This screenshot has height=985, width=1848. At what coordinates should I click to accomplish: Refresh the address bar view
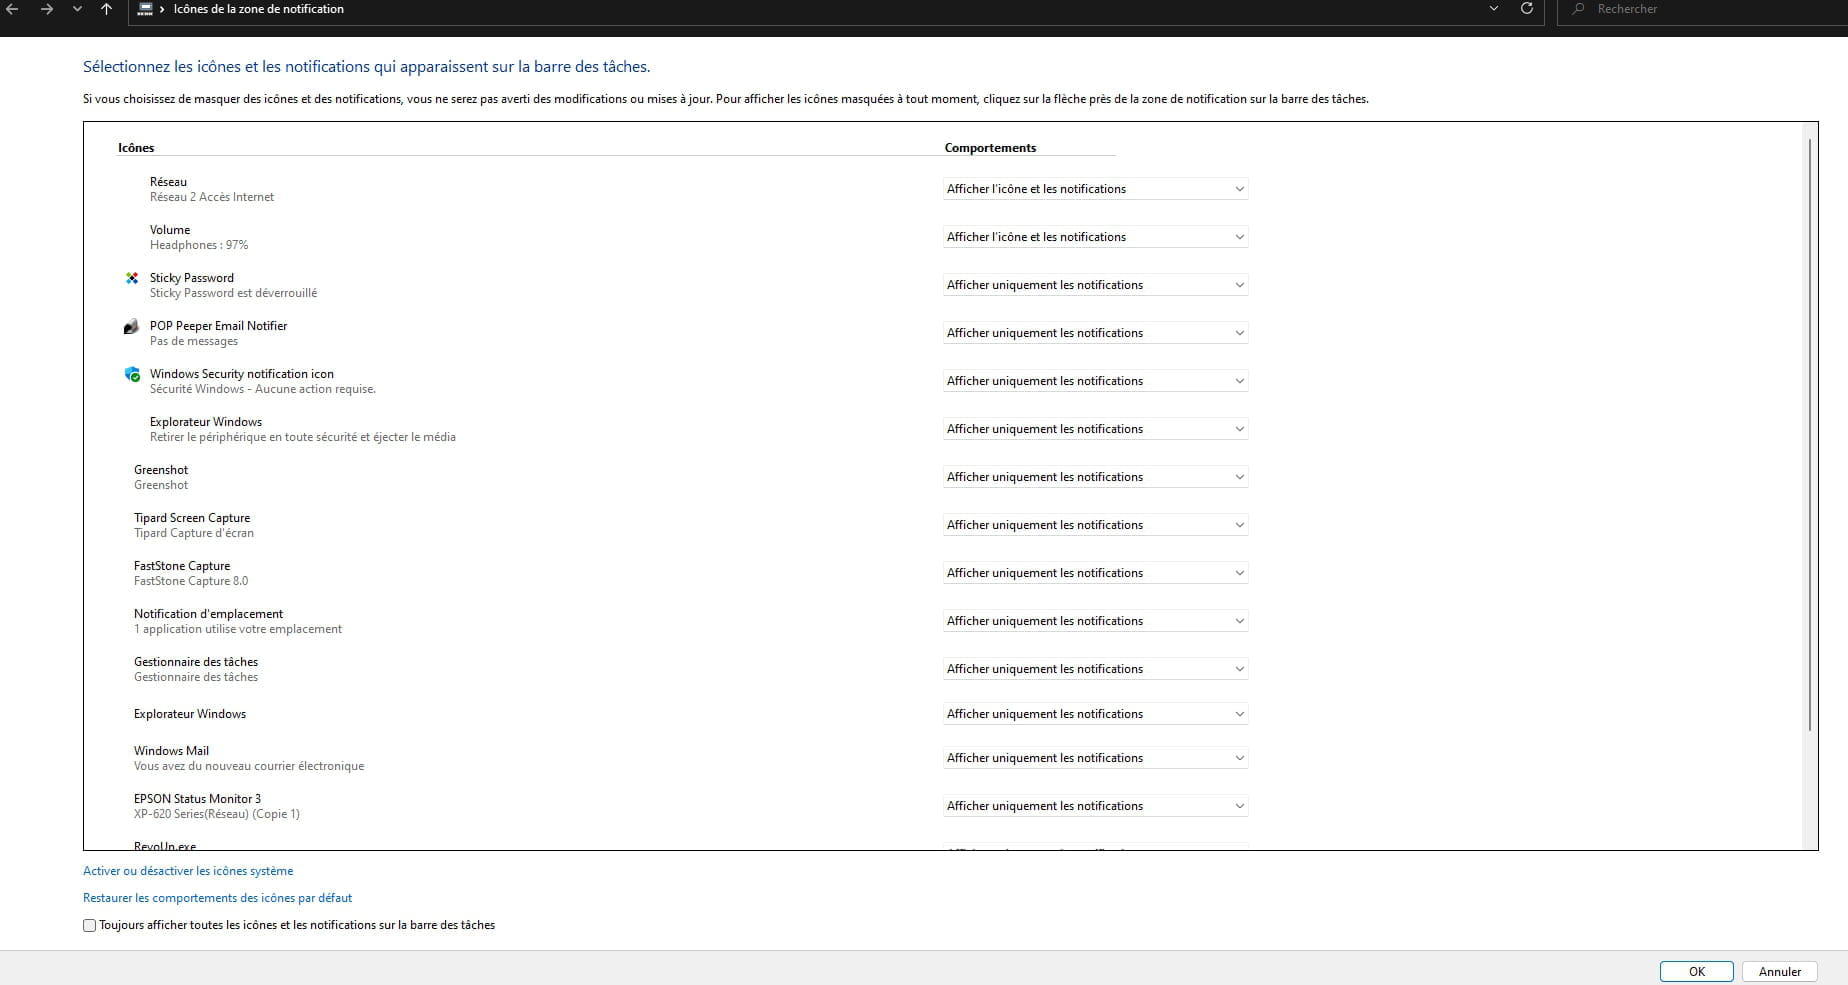click(x=1527, y=9)
